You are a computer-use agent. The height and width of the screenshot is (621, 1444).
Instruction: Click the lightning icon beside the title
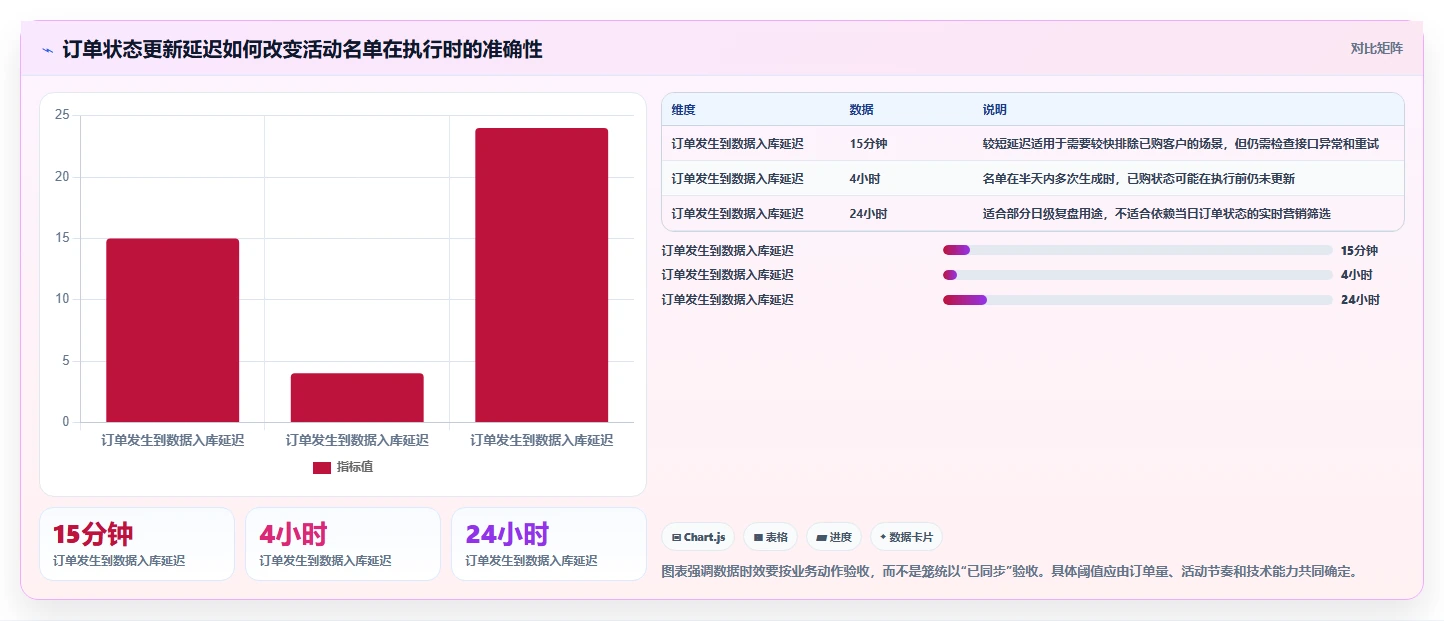coord(47,50)
